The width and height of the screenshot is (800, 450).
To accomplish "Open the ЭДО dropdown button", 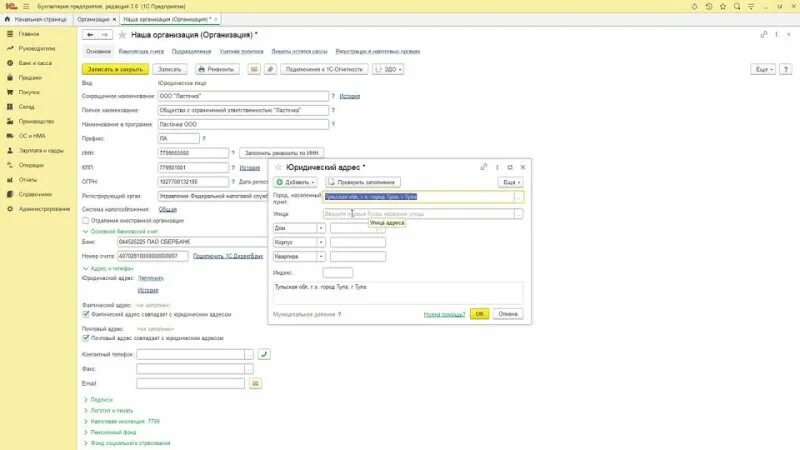I will (x=388, y=69).
